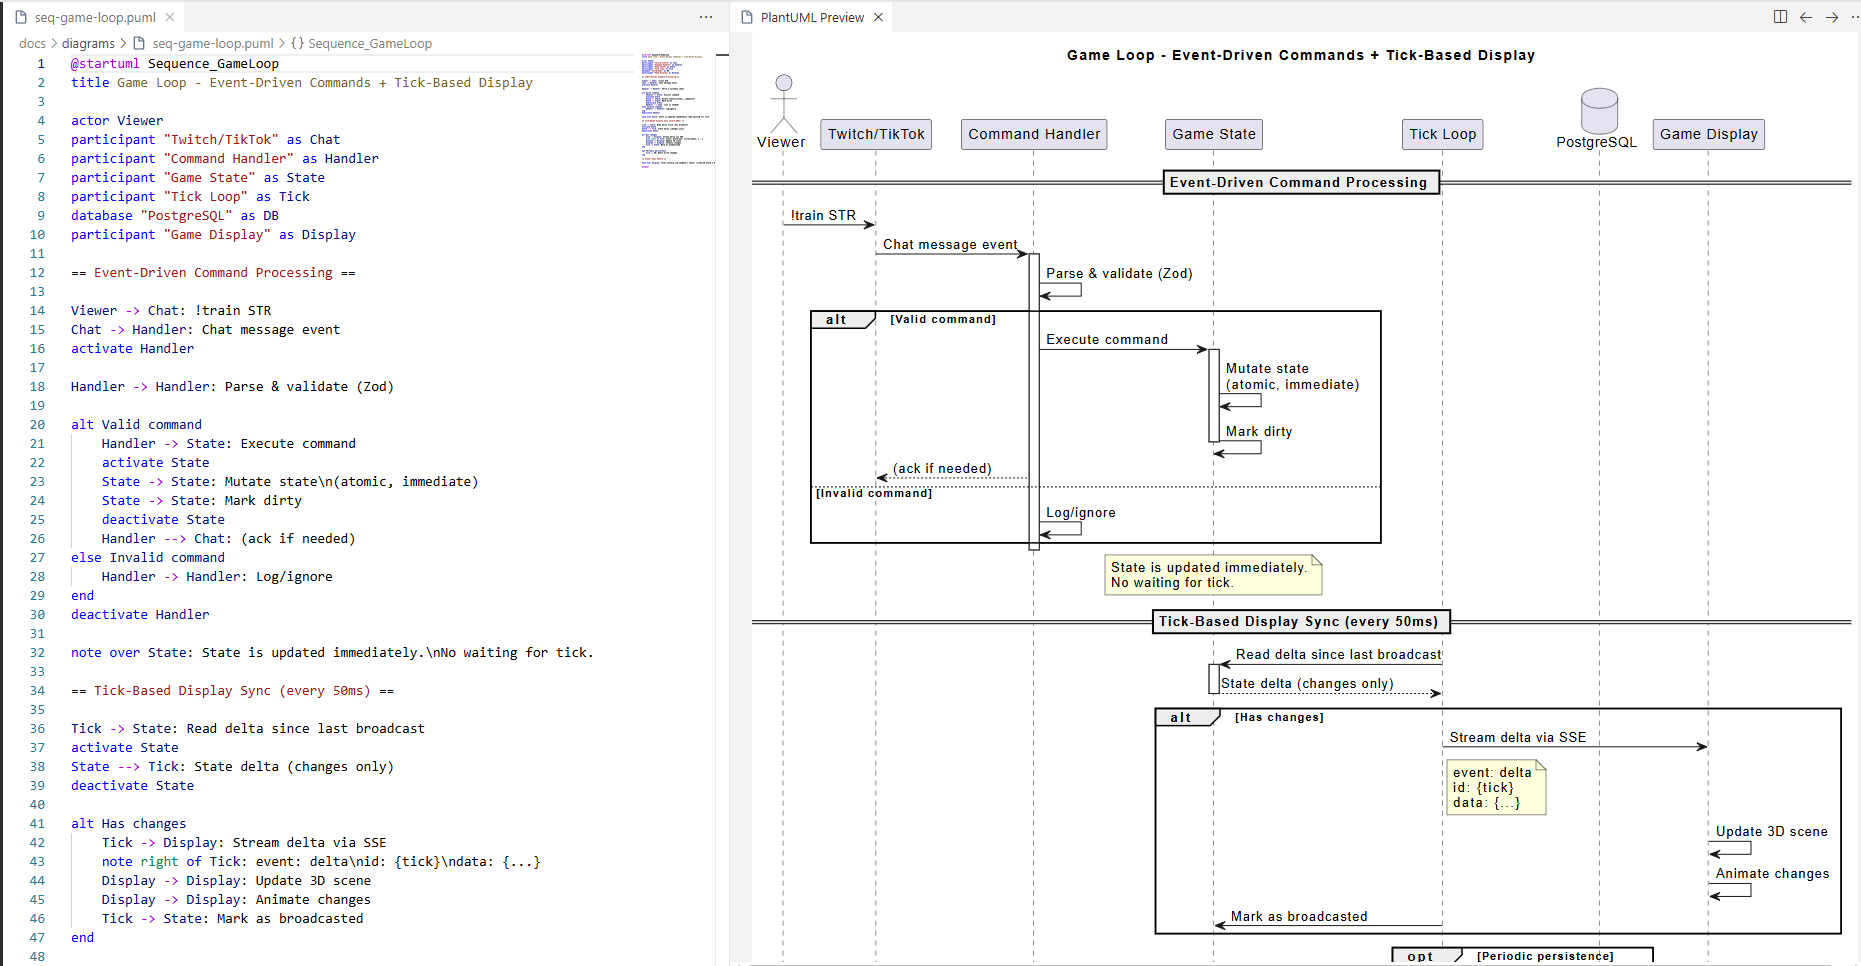Select the PlantUML Preview tab
Screen dimensions: 1861x966
812,17
